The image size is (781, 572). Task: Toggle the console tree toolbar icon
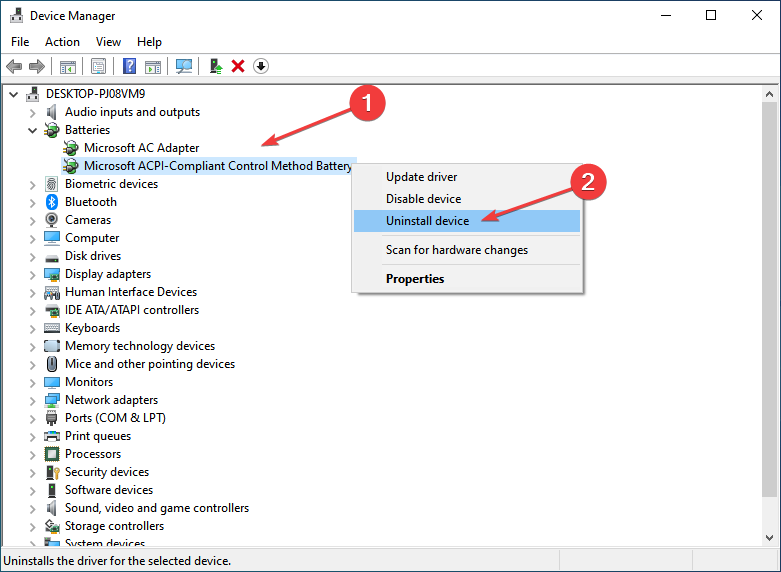(68, 66)
